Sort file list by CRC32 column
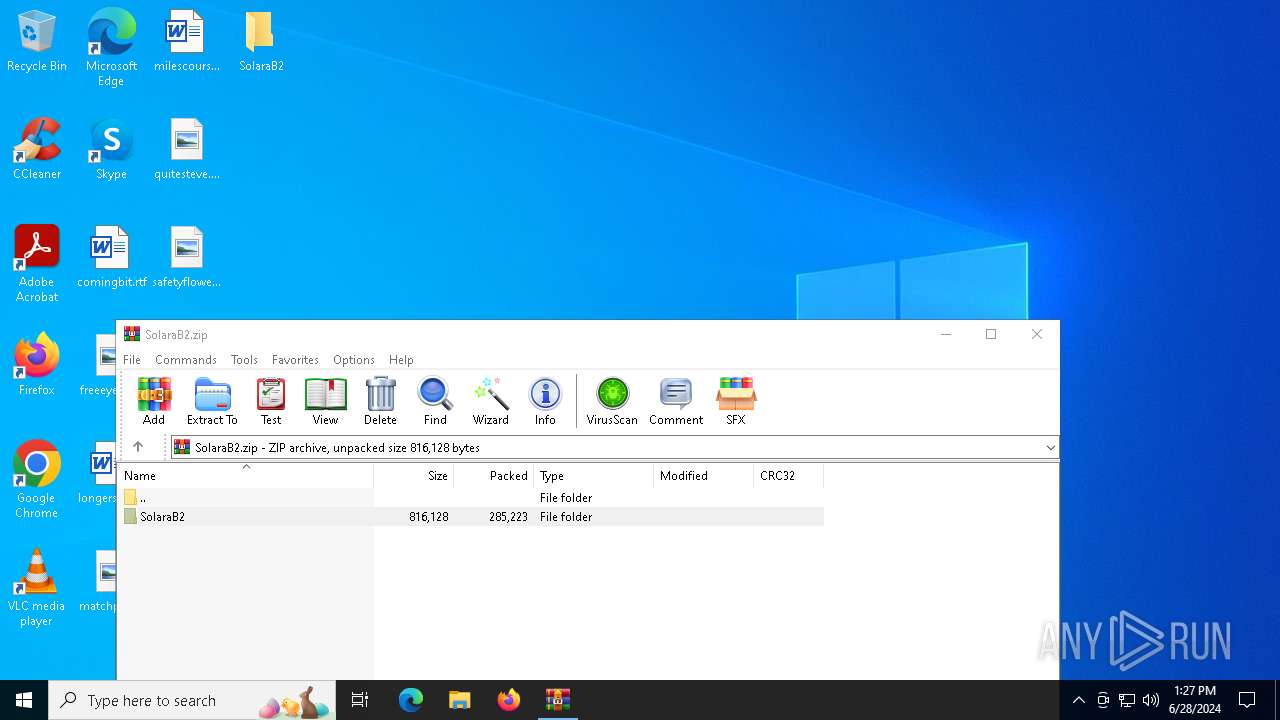Image resolution: width=1280 pixels, height=720 pixels. click(789, 476)
